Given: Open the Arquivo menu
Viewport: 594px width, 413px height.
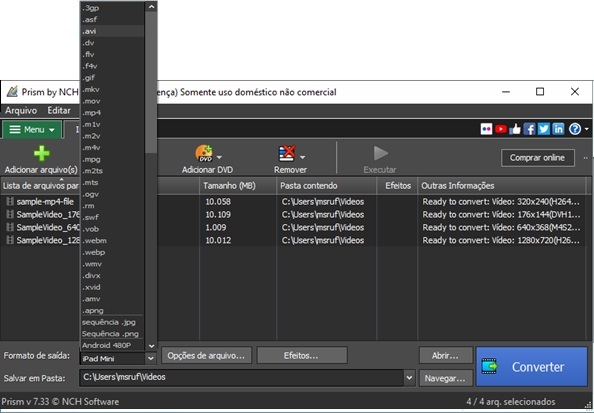Looking at the screenshot, I should (x=21, y=111).
